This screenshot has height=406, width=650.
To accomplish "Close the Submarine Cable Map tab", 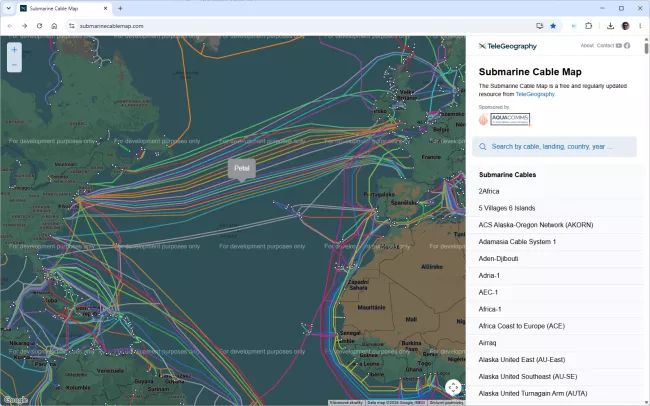I will pos(105,8).
